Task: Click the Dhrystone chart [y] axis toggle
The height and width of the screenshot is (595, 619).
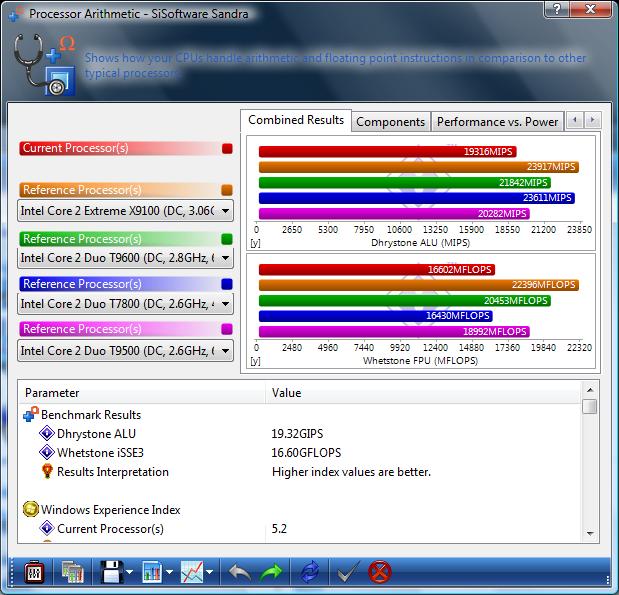Action: coord(255,243)
